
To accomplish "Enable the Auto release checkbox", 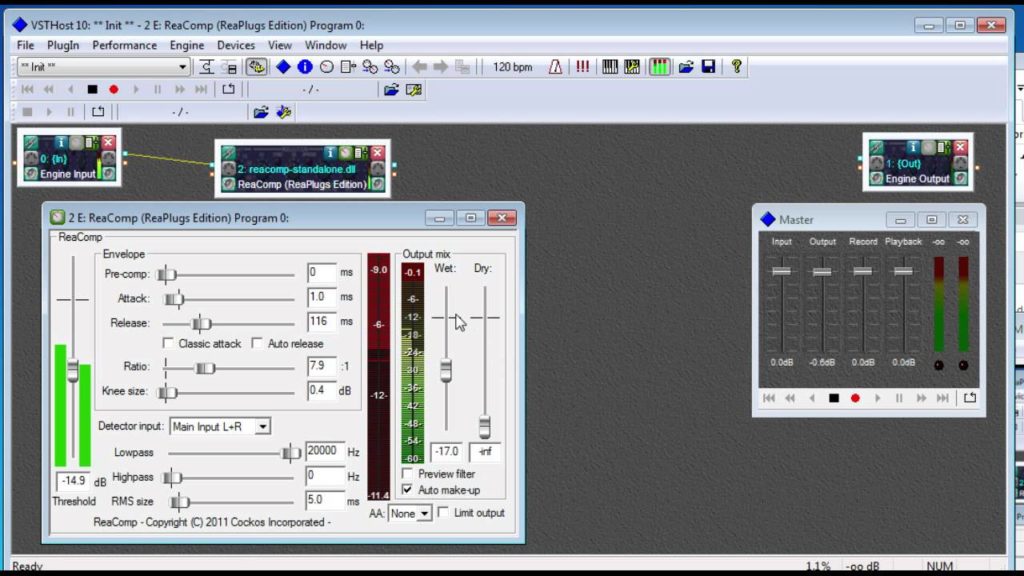I will tap(257, 343).
